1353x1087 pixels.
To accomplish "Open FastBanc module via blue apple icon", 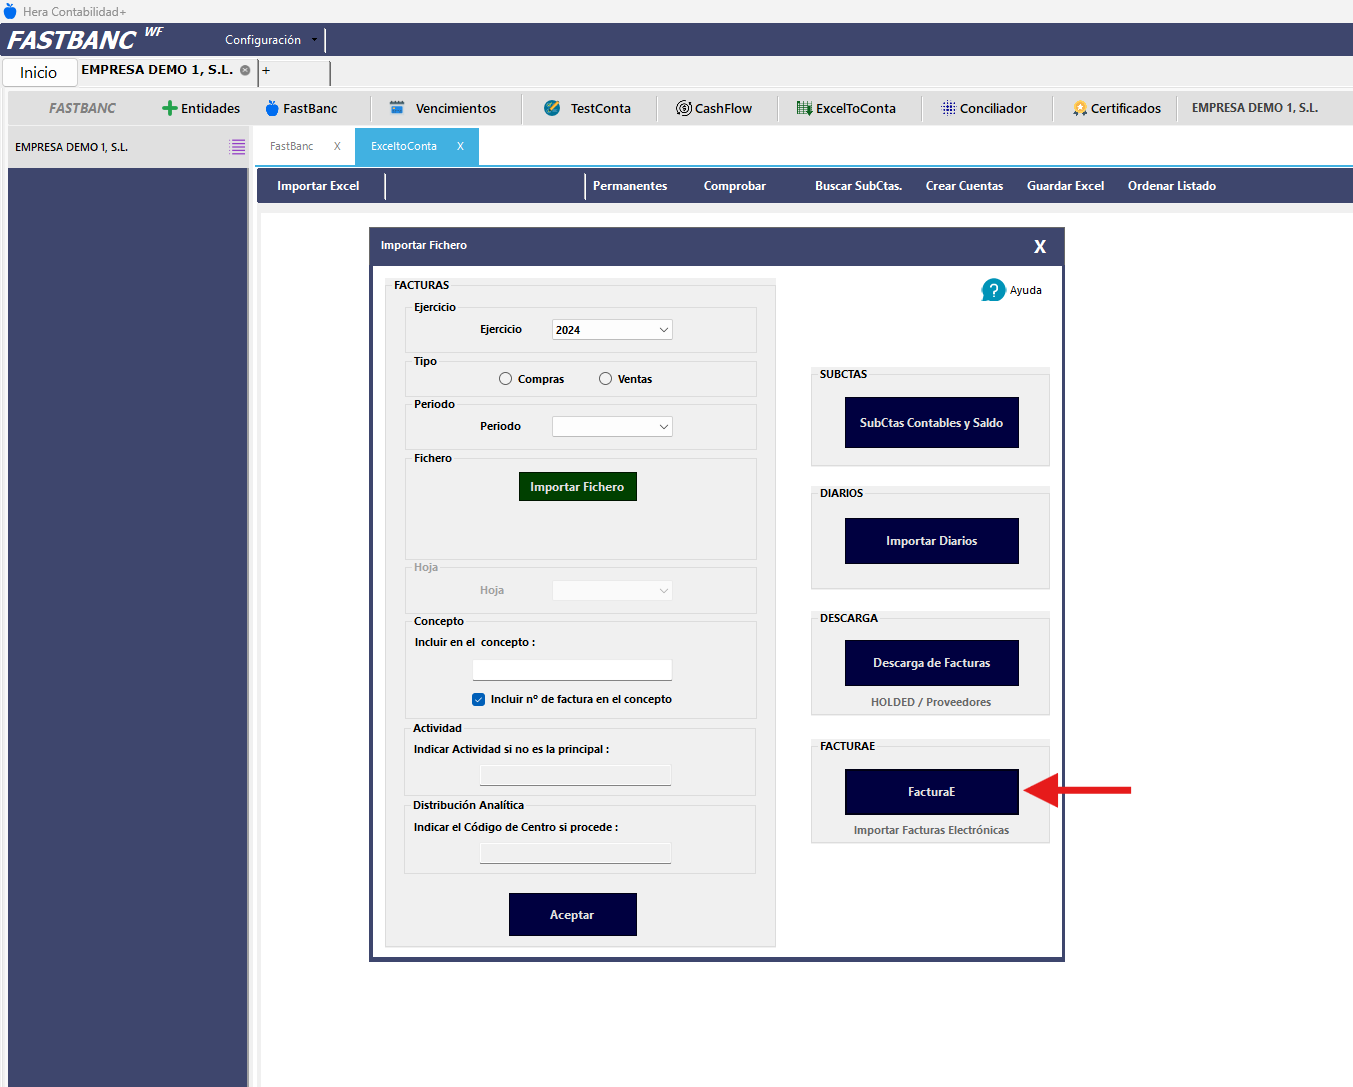I will pos(272,108).
